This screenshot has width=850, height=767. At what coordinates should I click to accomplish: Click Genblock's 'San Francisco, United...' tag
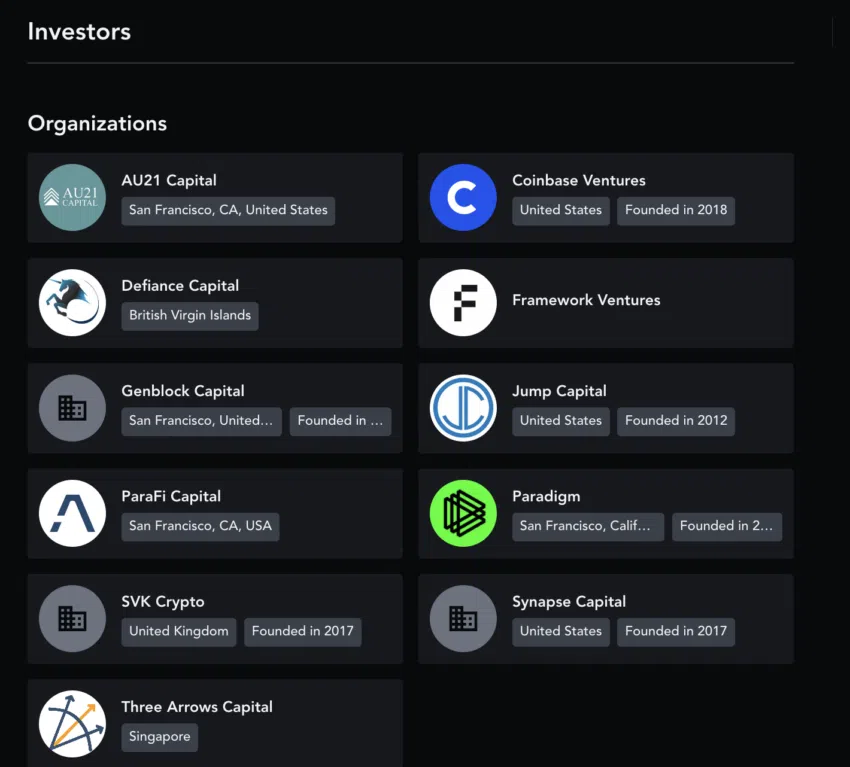point(202,421)
